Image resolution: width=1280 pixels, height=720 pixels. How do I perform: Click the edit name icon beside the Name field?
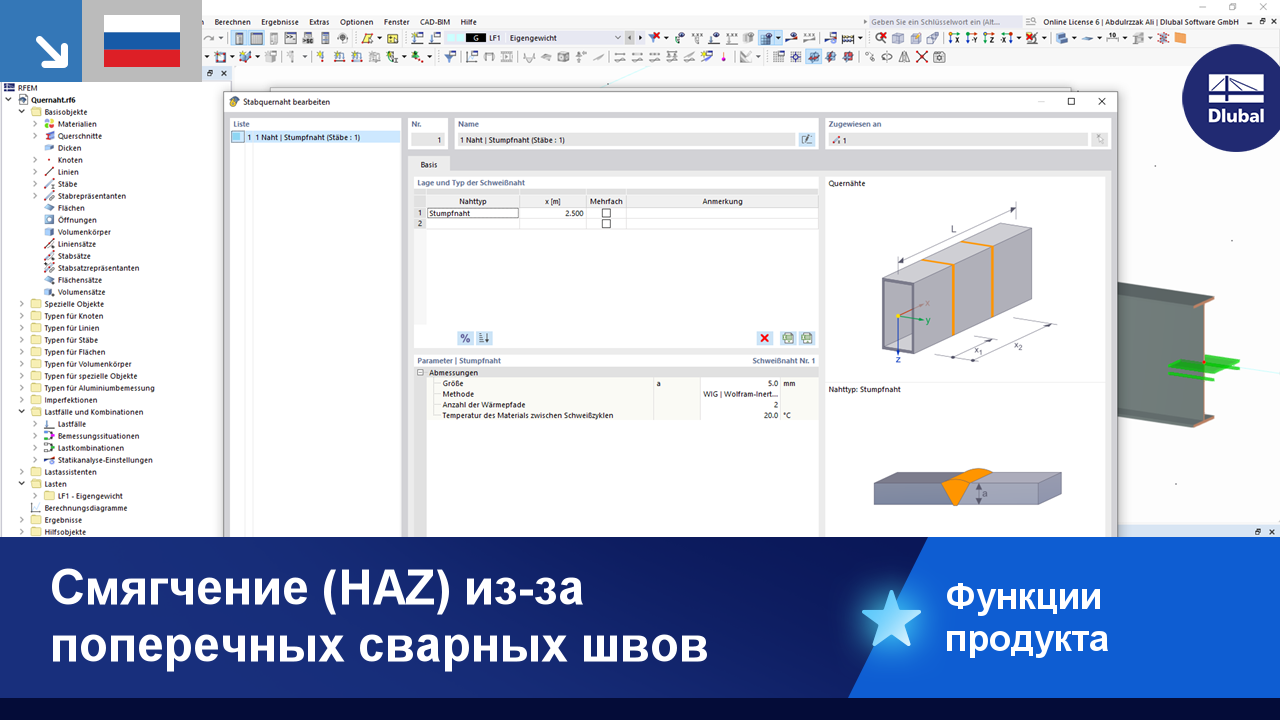tap(807, 140)
